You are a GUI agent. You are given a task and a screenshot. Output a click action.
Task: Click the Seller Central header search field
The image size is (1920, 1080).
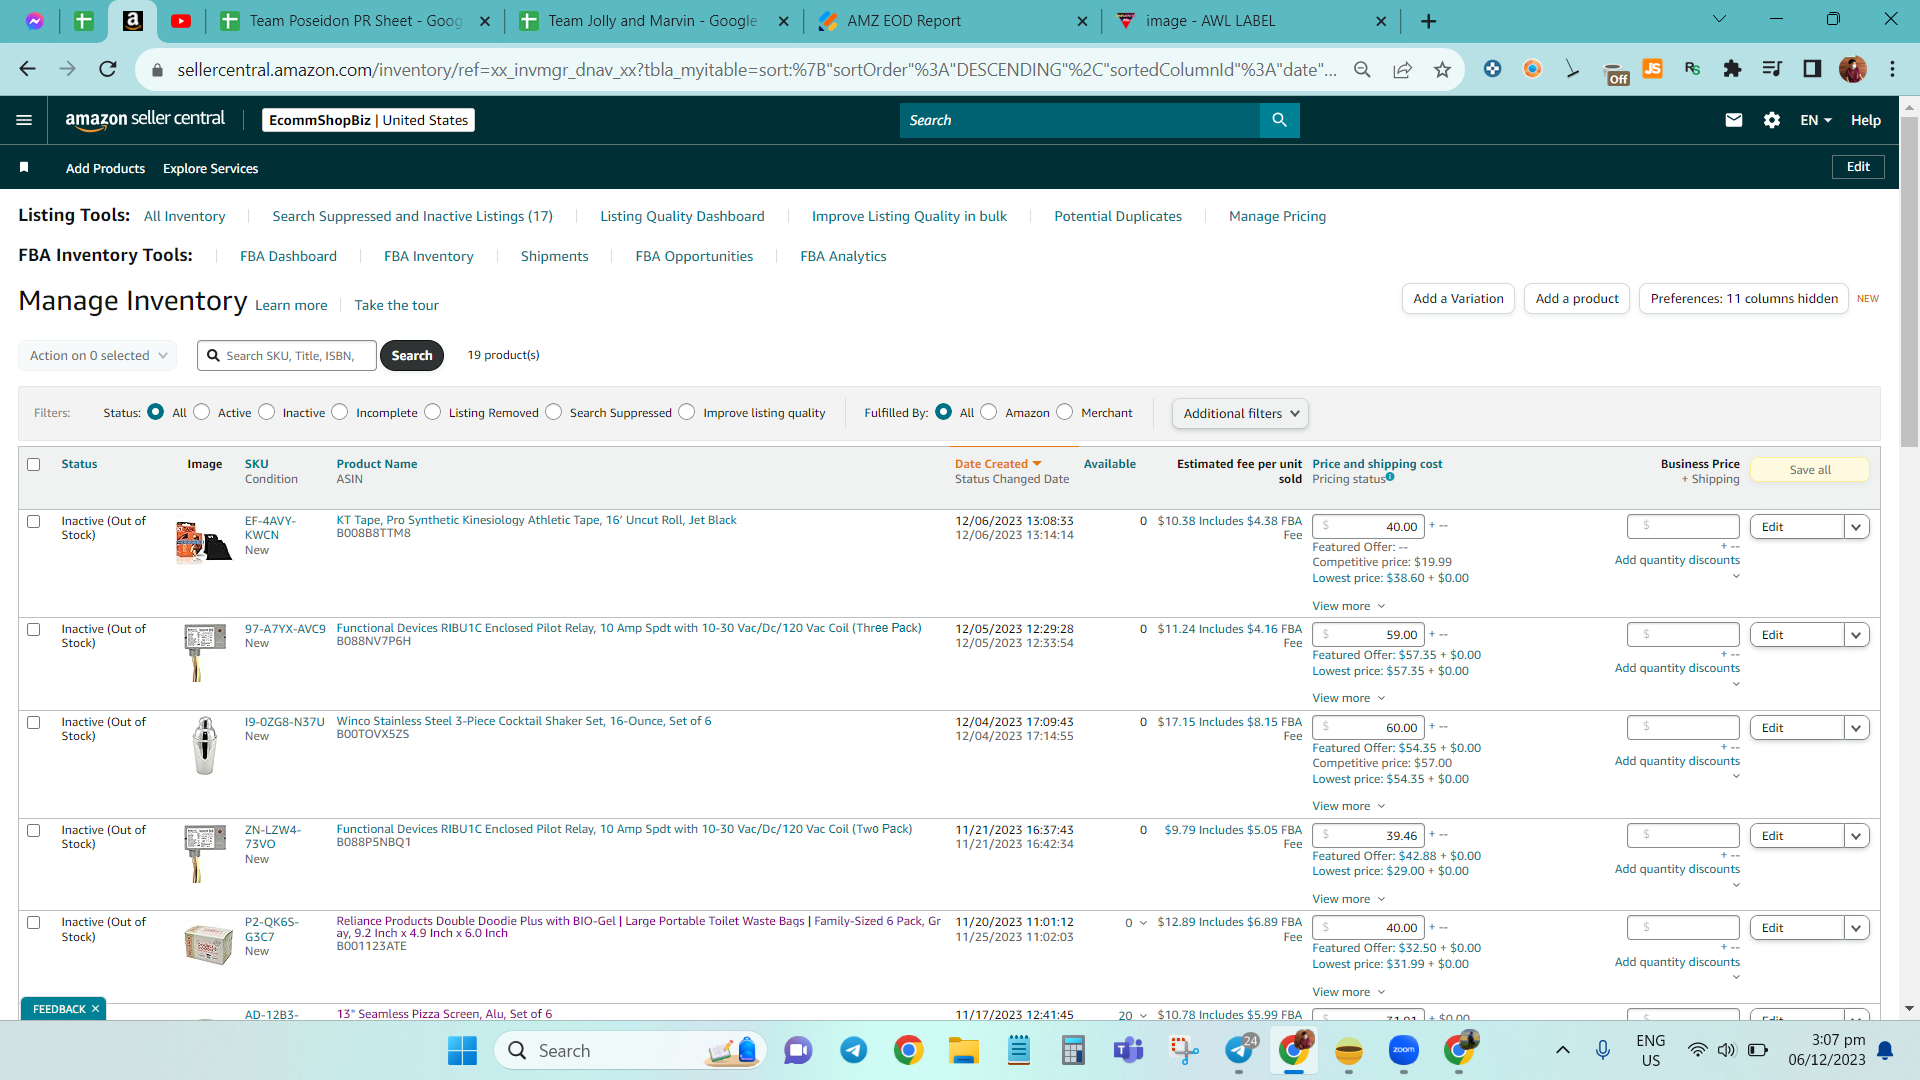1080,120
